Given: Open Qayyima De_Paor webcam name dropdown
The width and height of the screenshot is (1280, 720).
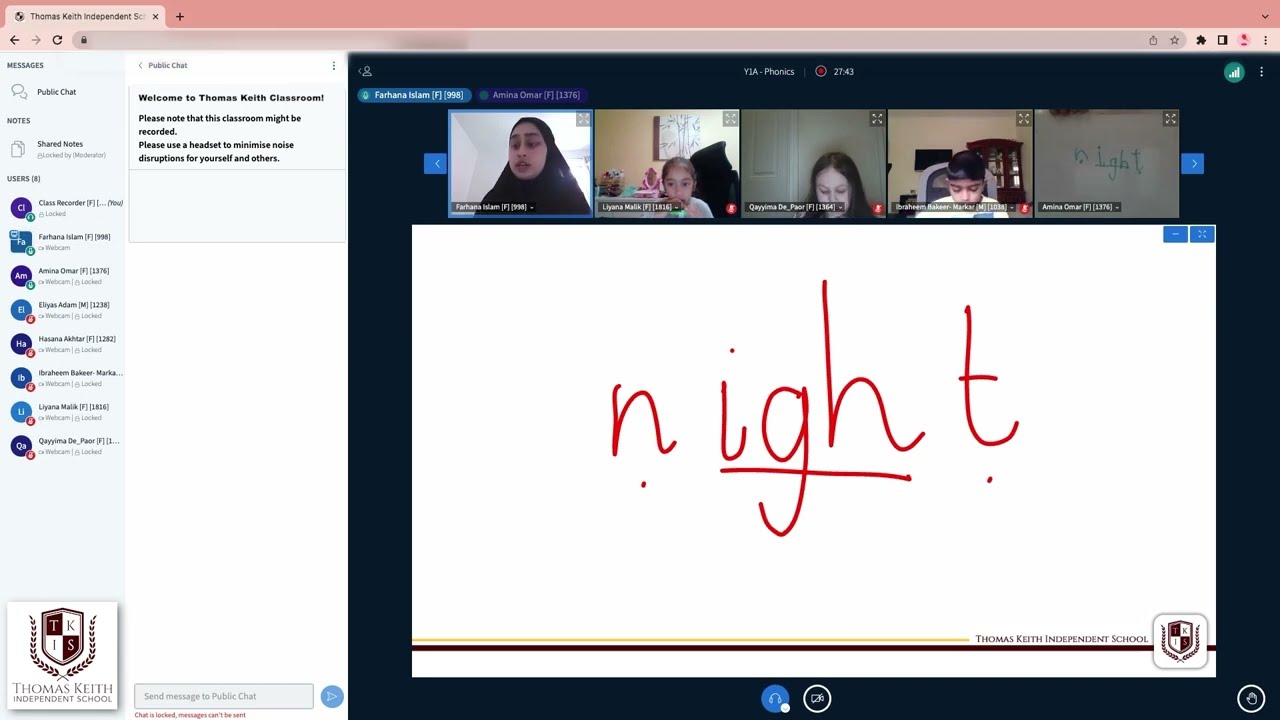Looking at the screenshot, I should click(795, 207).
